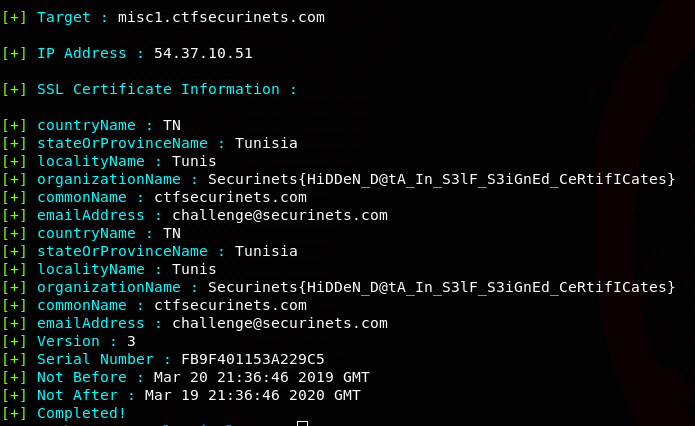Click the first commonName ctfsecurinets.com

(x=230, y=197)
